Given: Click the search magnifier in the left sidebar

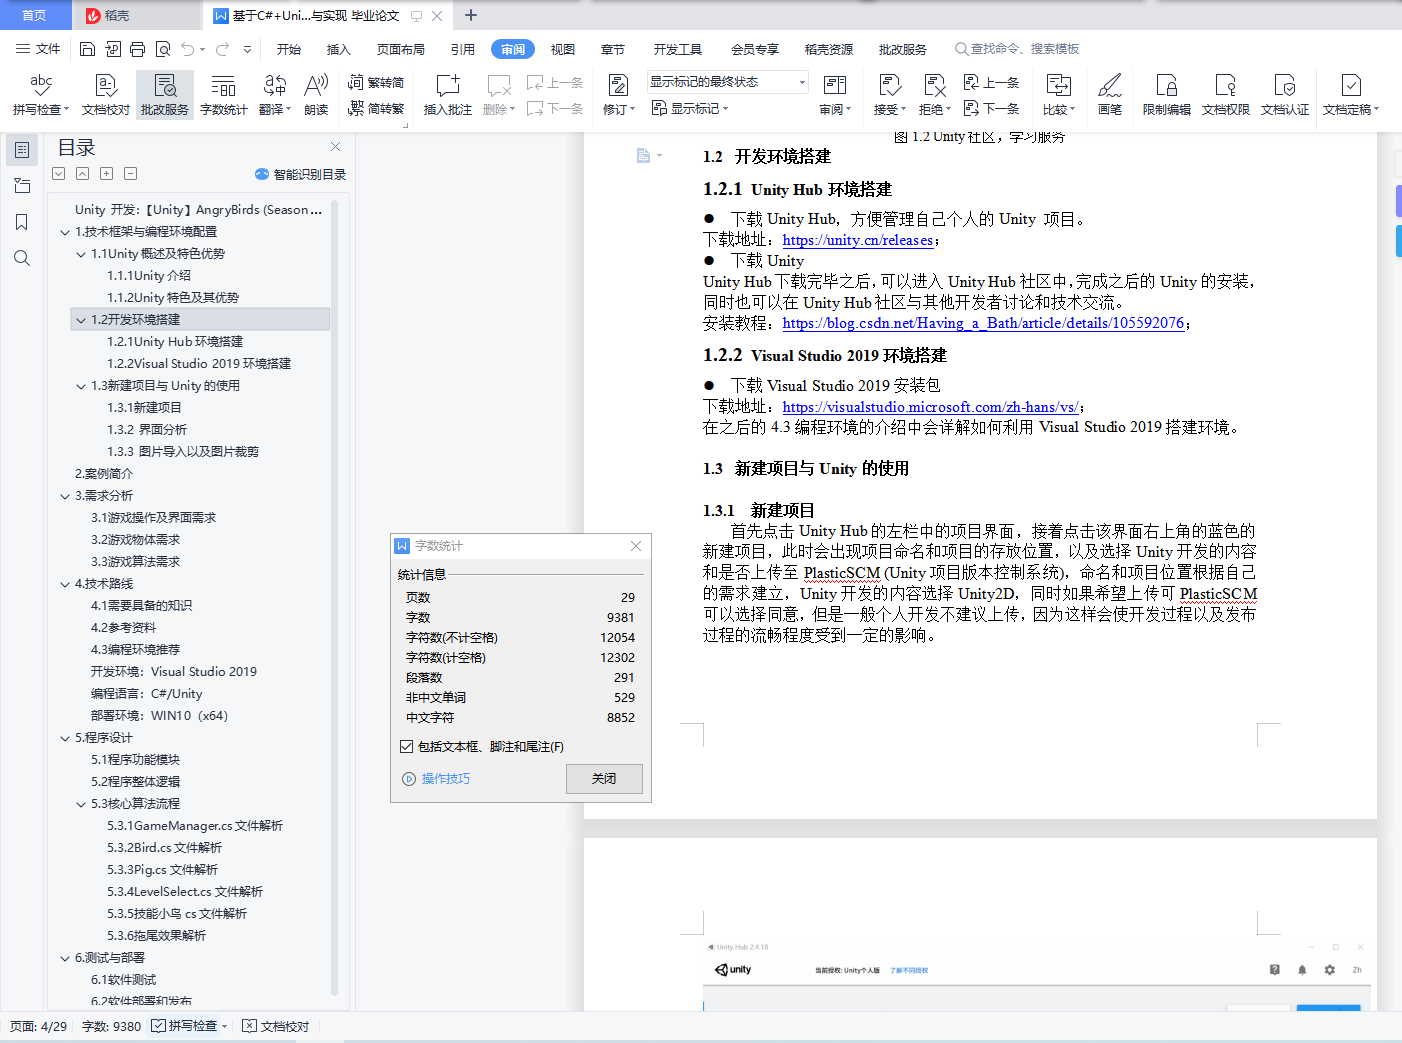Looking at the screenshot, I should coord(22,258).
